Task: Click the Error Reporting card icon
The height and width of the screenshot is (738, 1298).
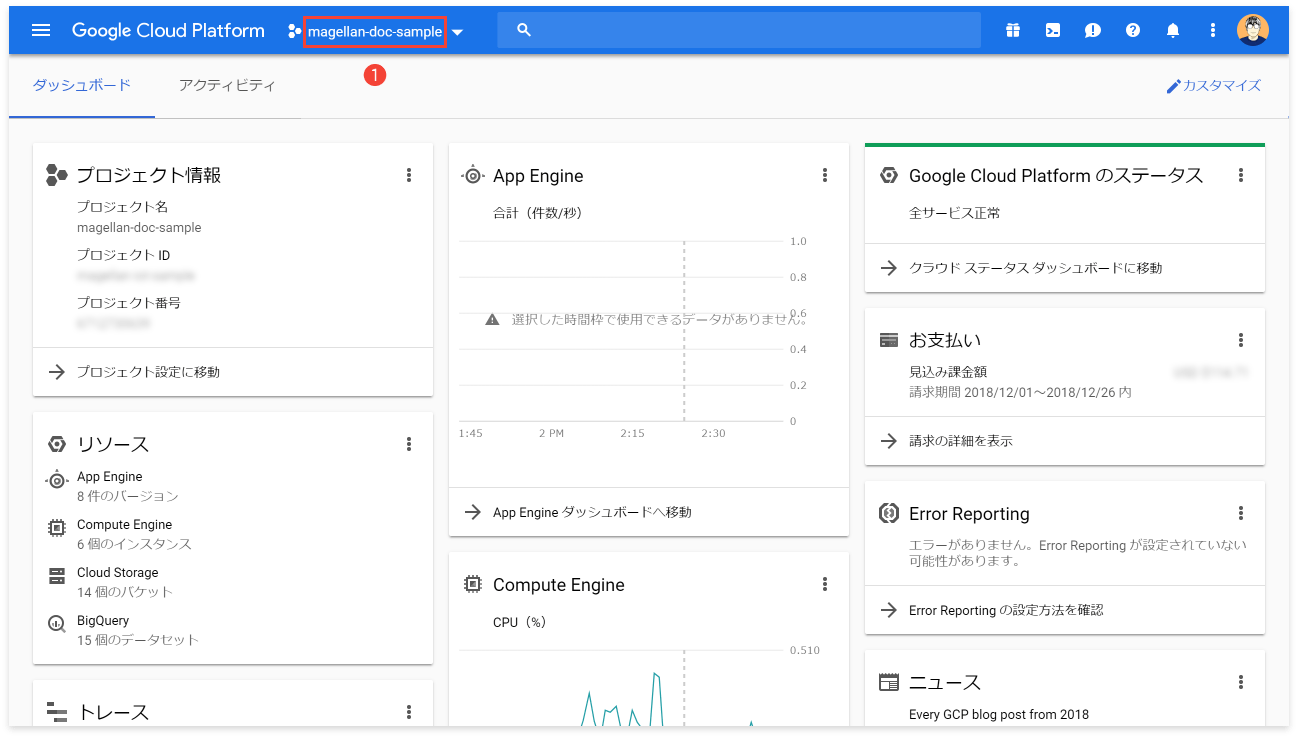Action: tap(888, 513)
